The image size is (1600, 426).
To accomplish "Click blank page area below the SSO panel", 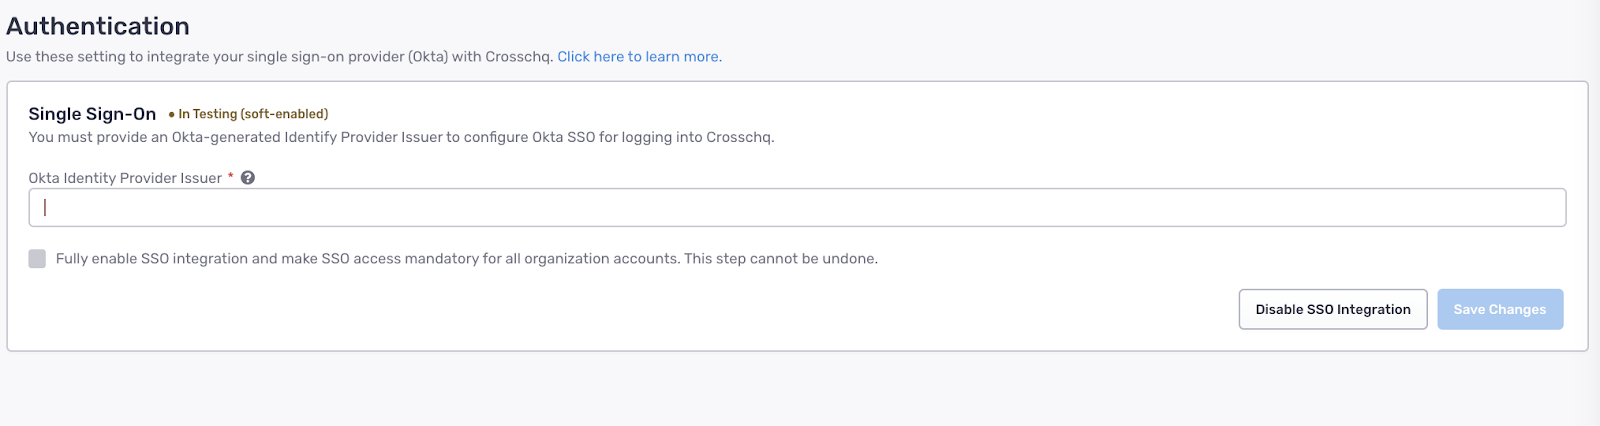I will coord(800,390).
